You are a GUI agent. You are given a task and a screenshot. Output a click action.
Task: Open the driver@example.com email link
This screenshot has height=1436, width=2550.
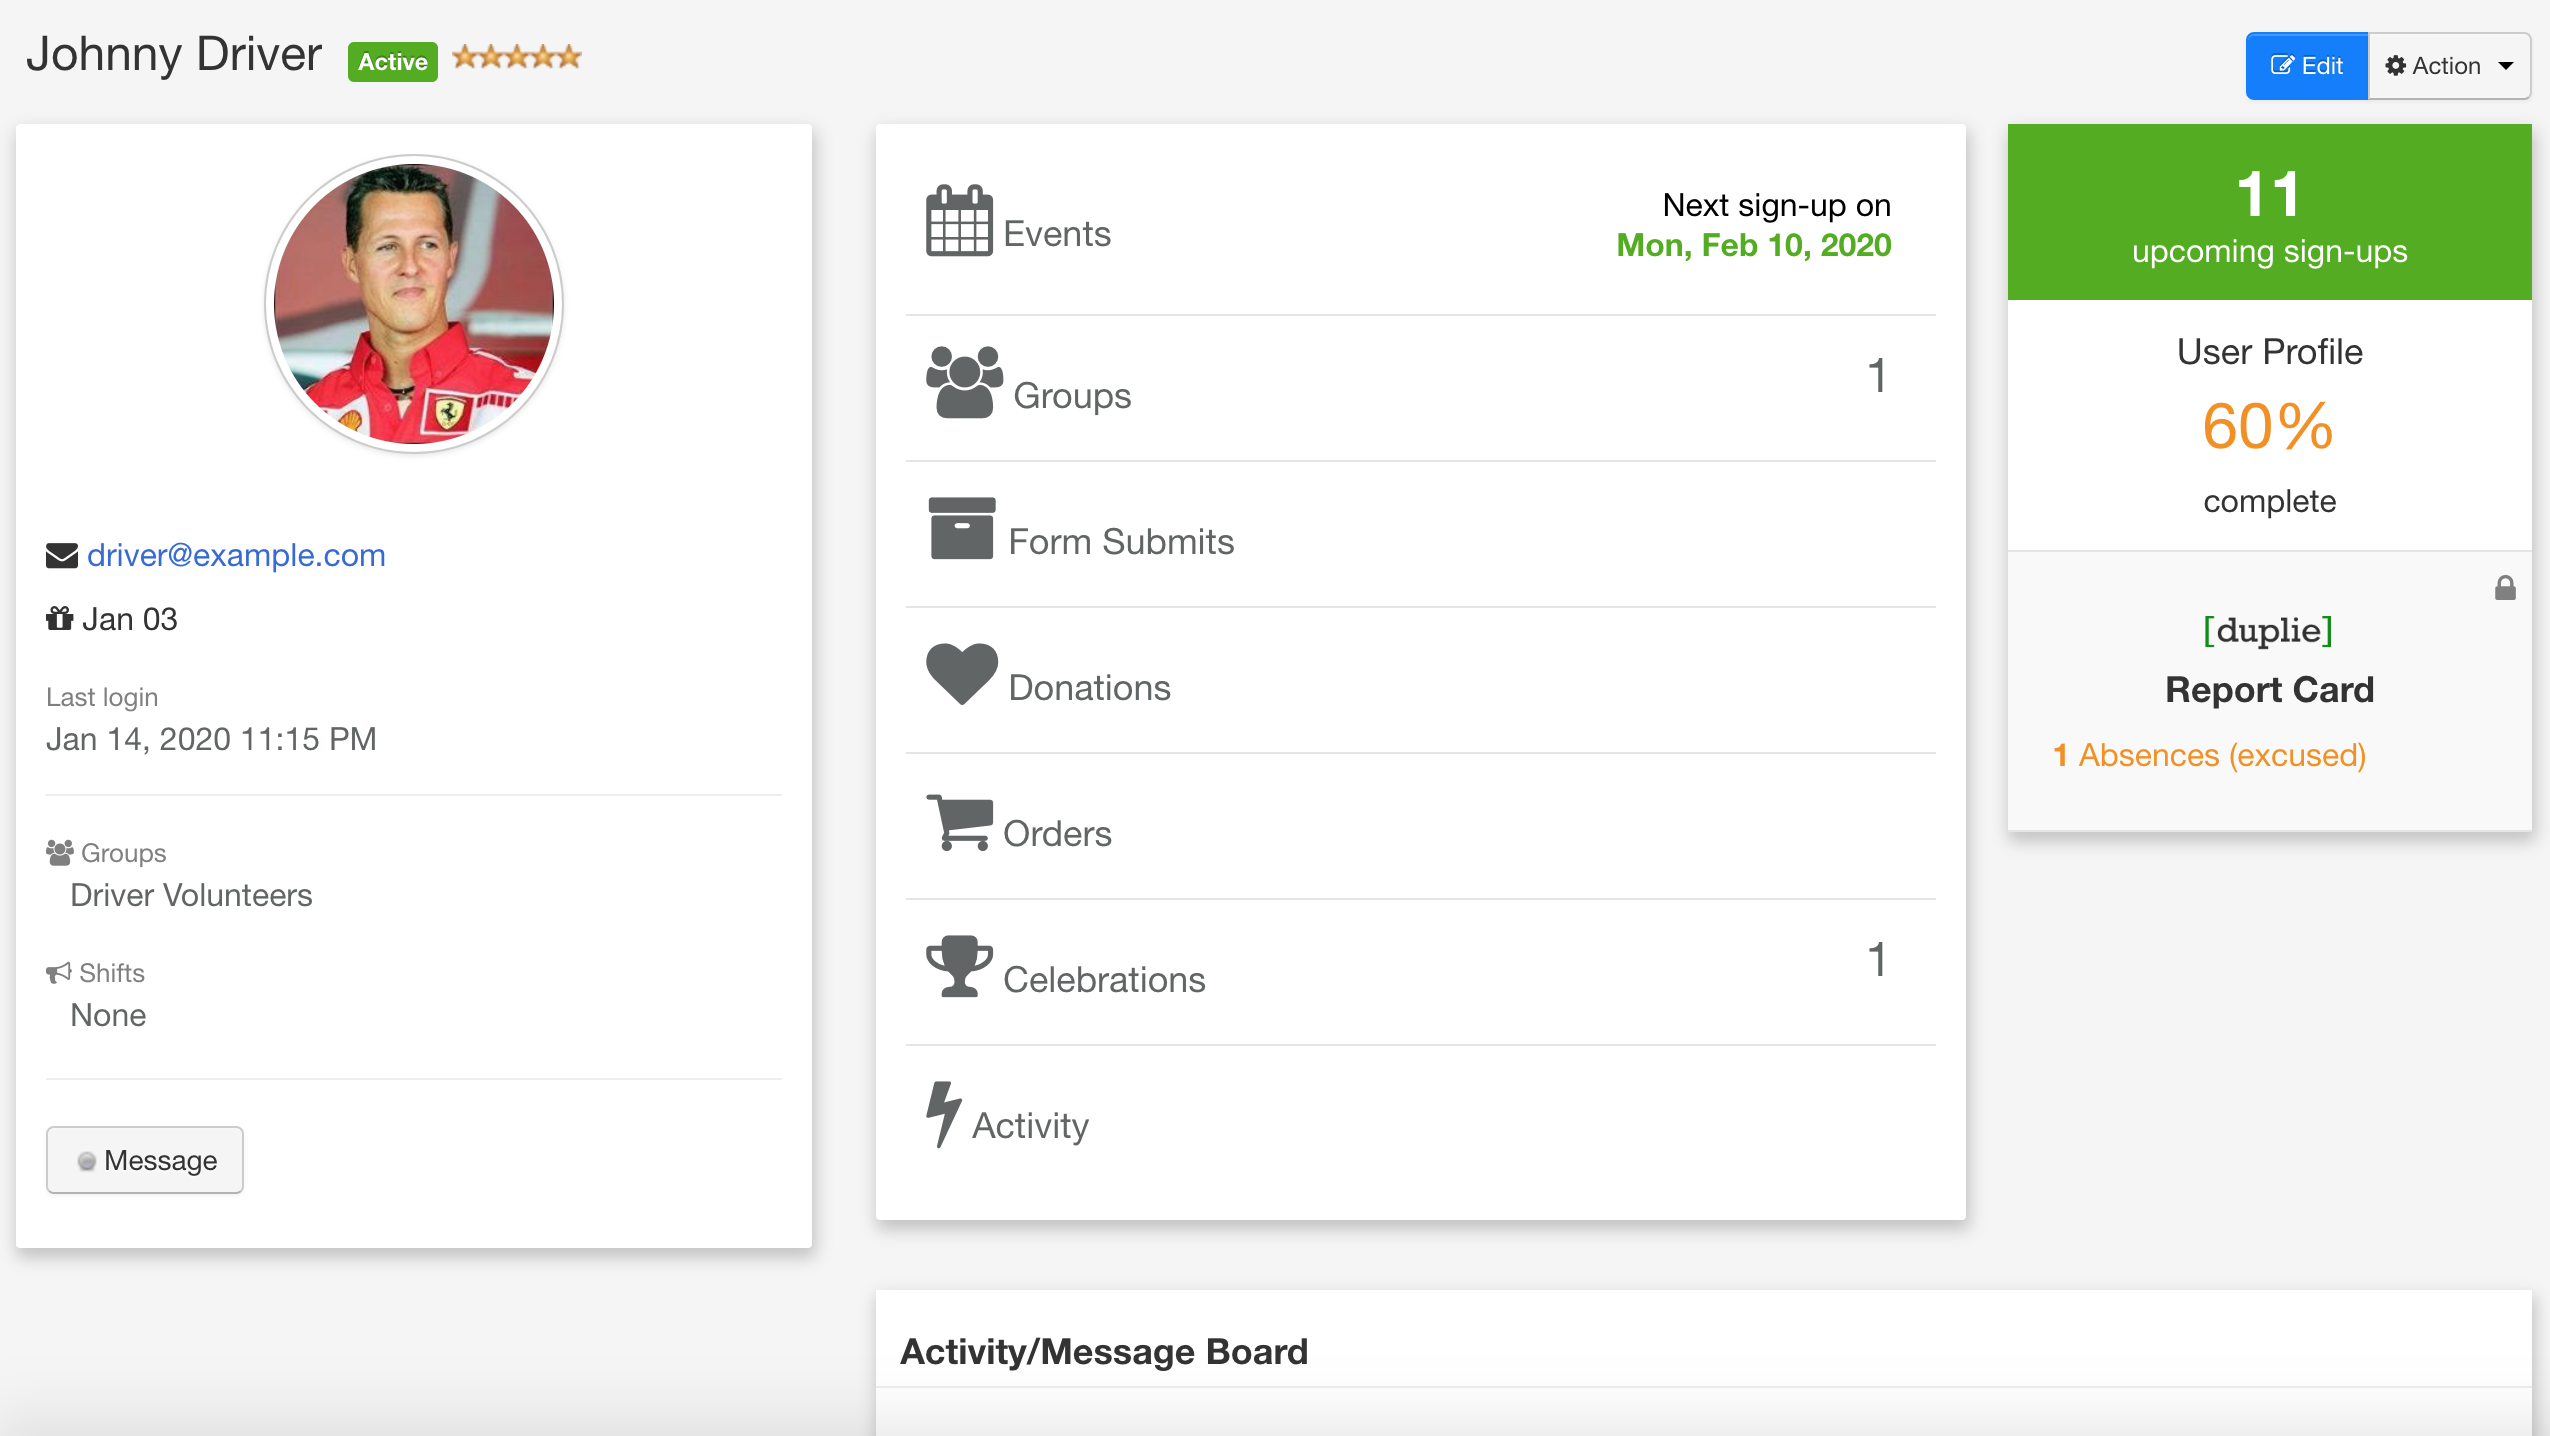pyautogui.click(x=236, y=555)
